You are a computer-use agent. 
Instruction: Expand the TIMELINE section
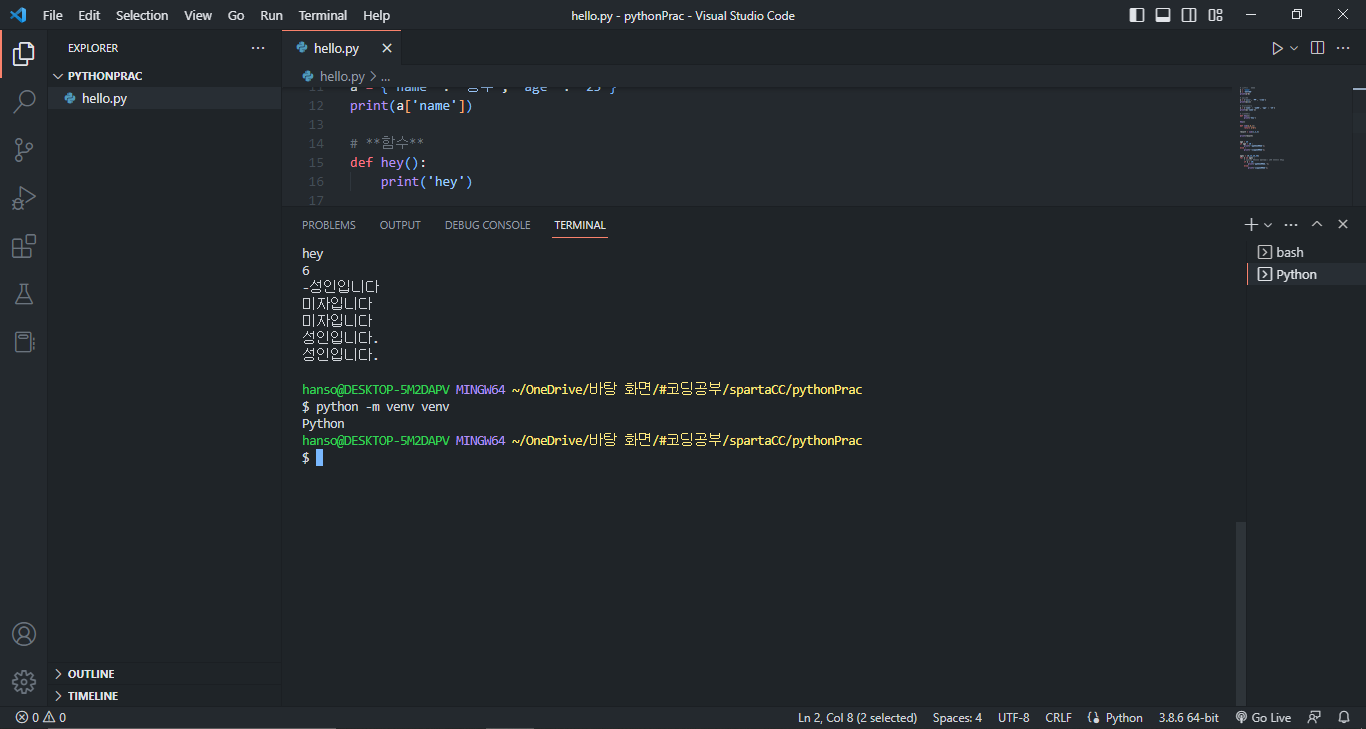click(x=164, y=696)
